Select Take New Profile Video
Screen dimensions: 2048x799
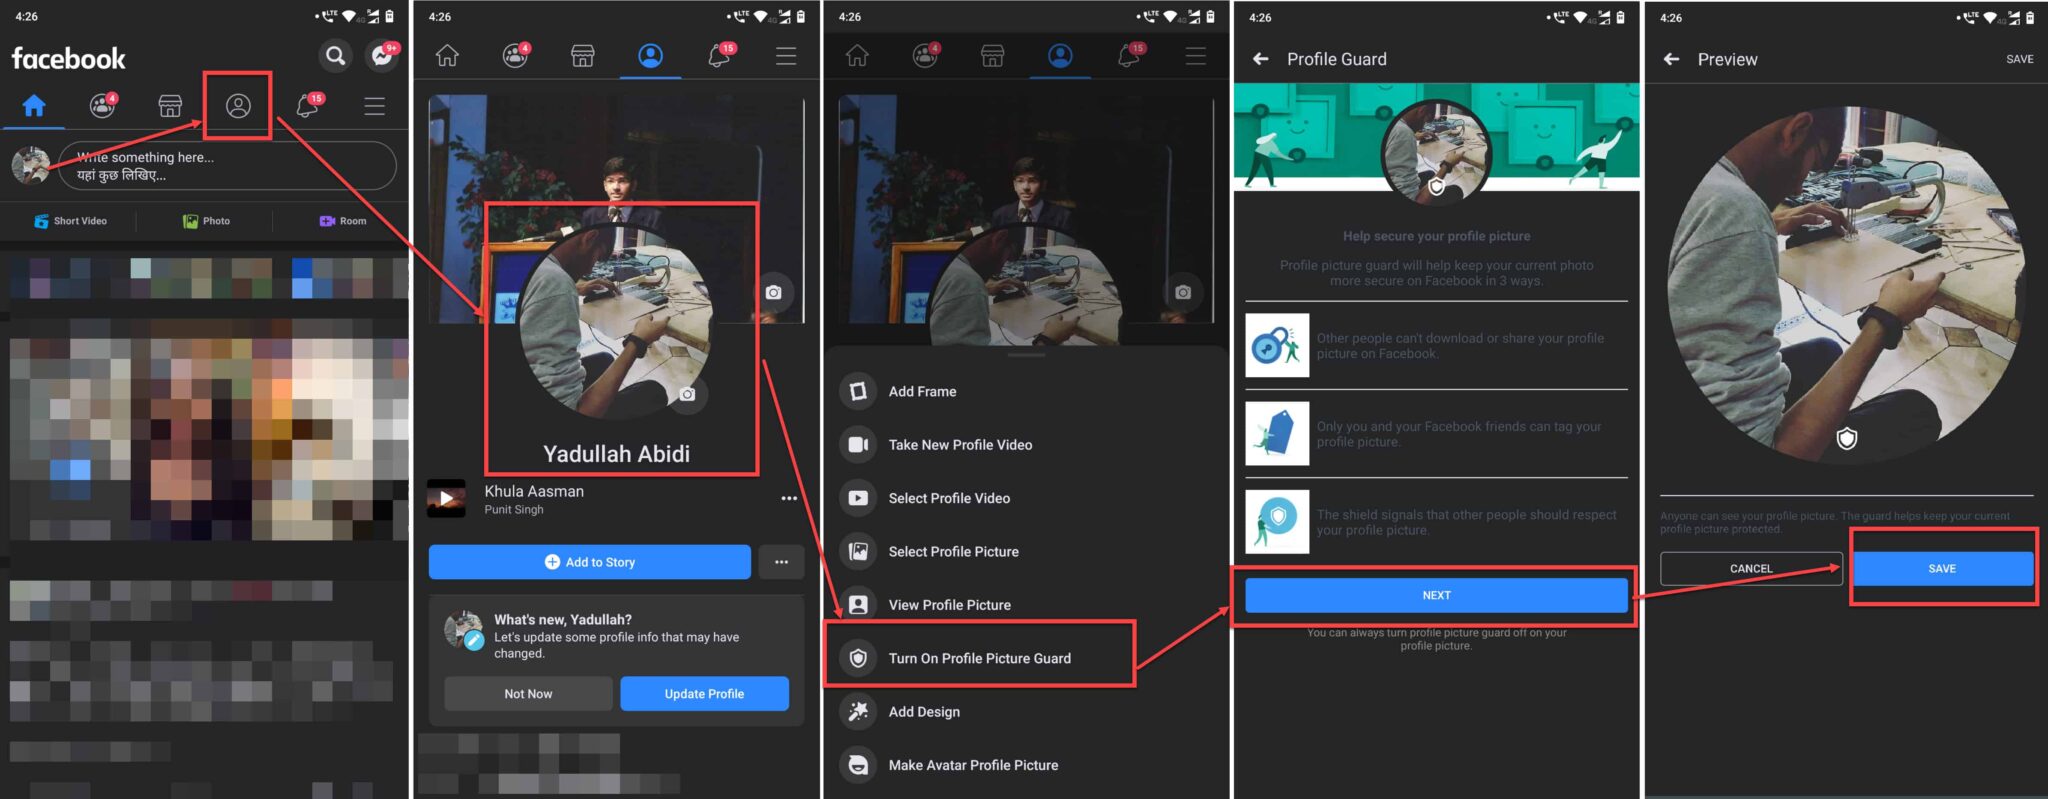tap(1026, 445)
